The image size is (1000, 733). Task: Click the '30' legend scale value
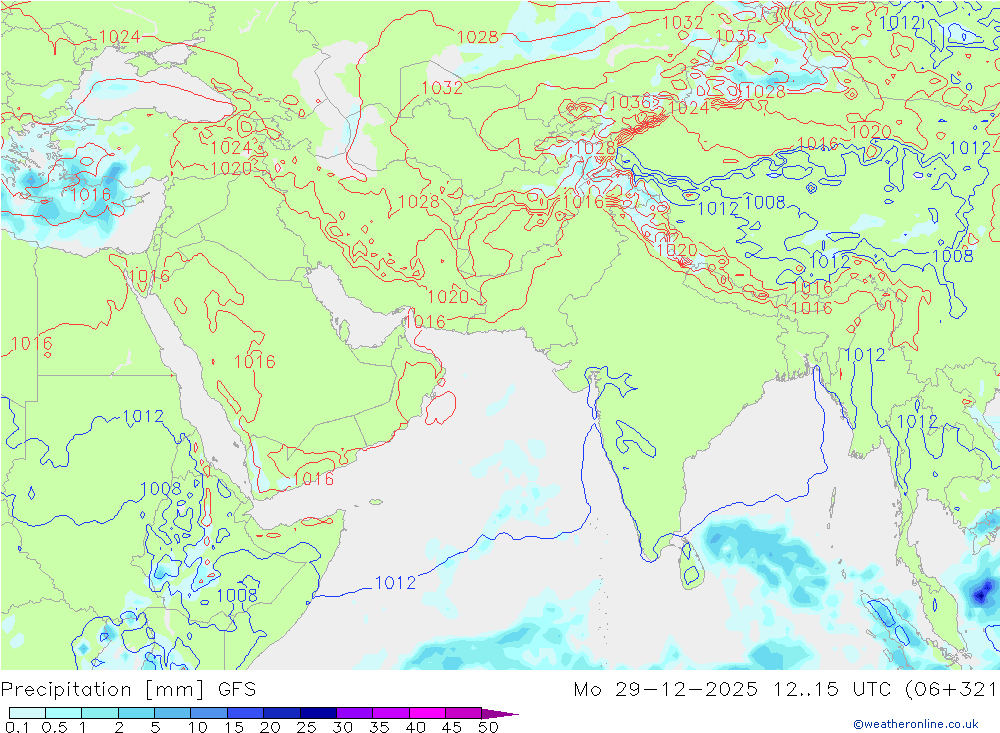(342, 727)
